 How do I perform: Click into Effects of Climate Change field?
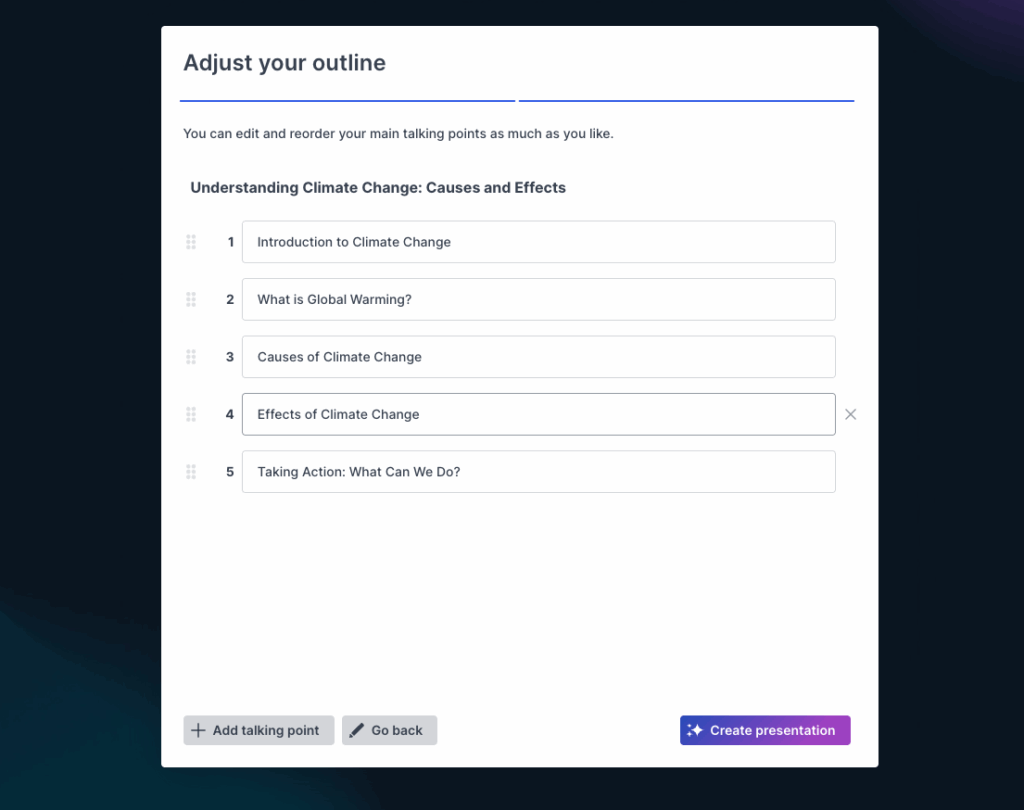(539, 414)
